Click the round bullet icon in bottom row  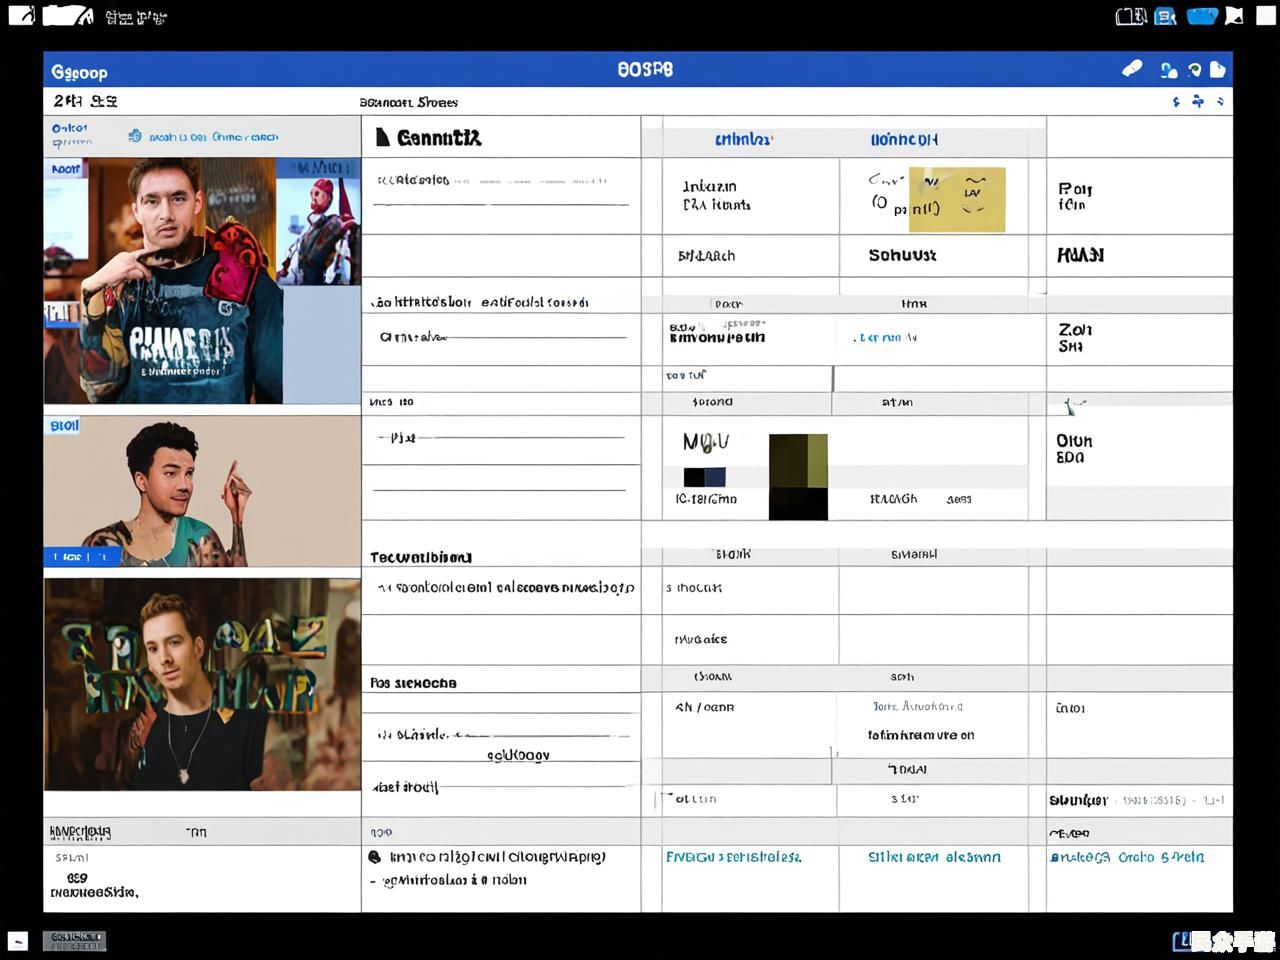[375, 857]
